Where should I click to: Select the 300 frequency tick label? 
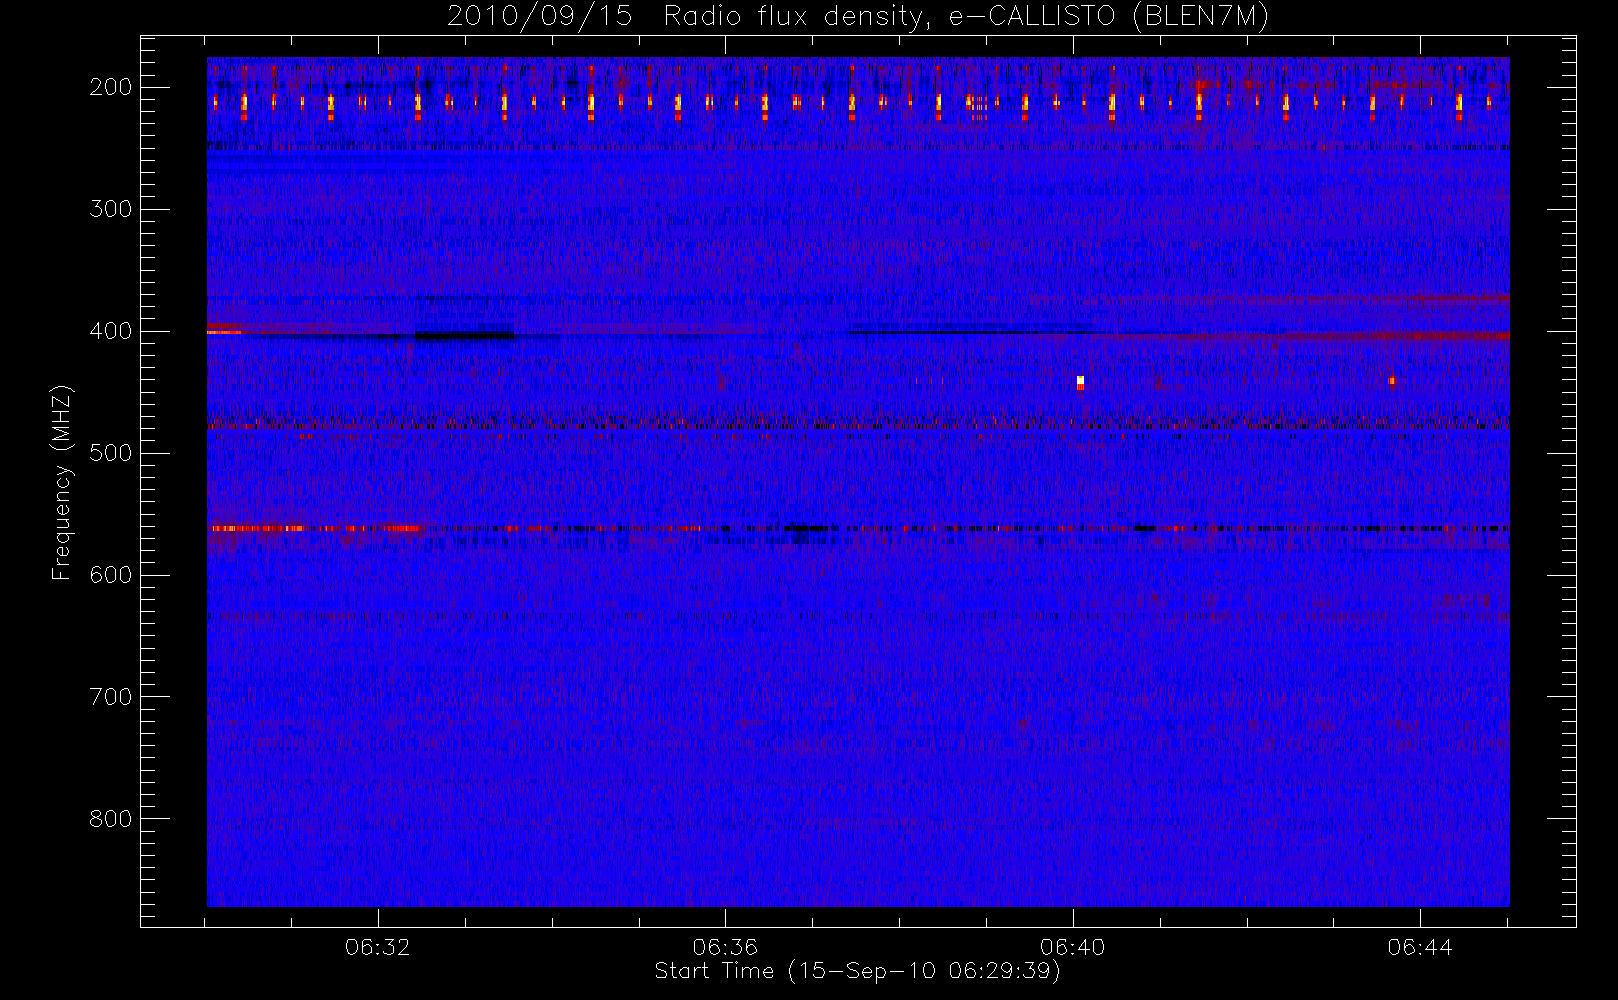point(111,209)
